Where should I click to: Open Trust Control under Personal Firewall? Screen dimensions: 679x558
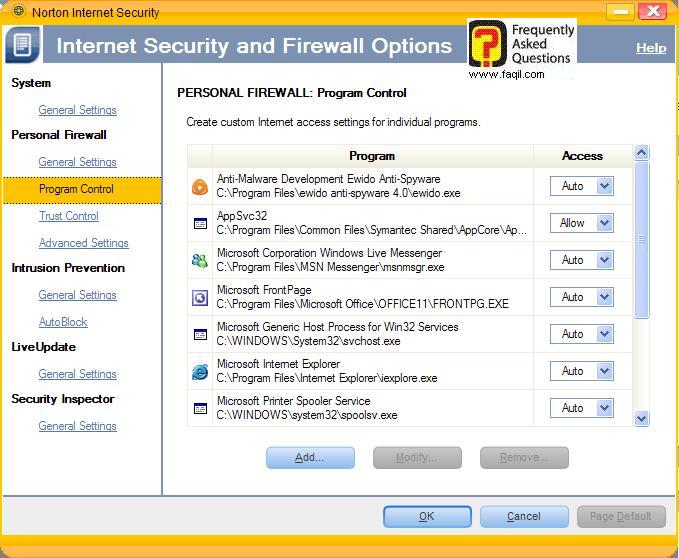(x=69, y=216)
